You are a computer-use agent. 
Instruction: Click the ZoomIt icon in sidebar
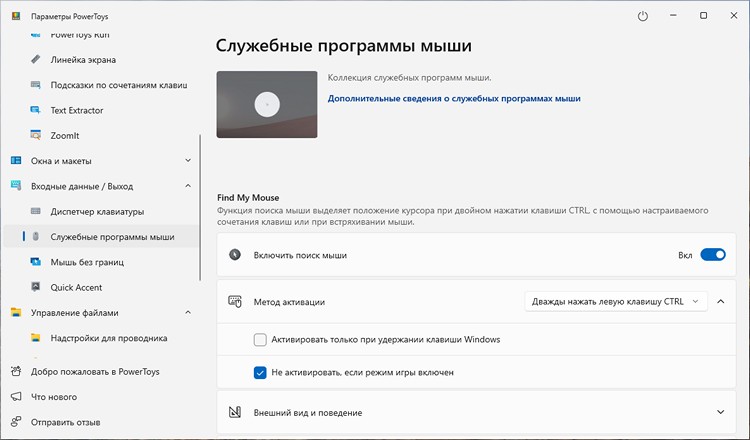35,135
